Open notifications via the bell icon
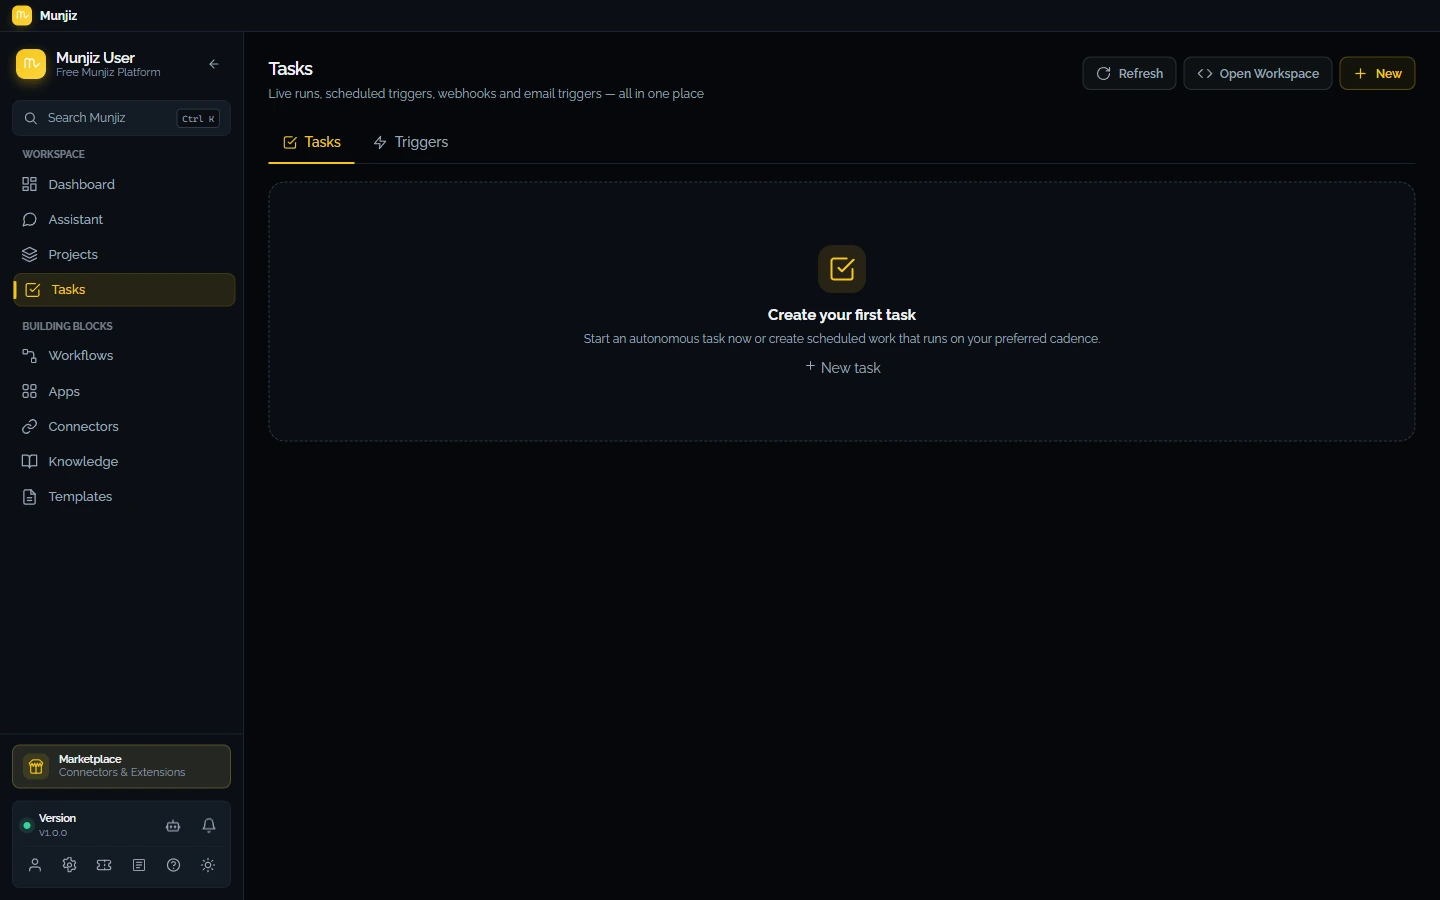The image size is (1440, 900). pyautogui.click(x=209, y=825)
